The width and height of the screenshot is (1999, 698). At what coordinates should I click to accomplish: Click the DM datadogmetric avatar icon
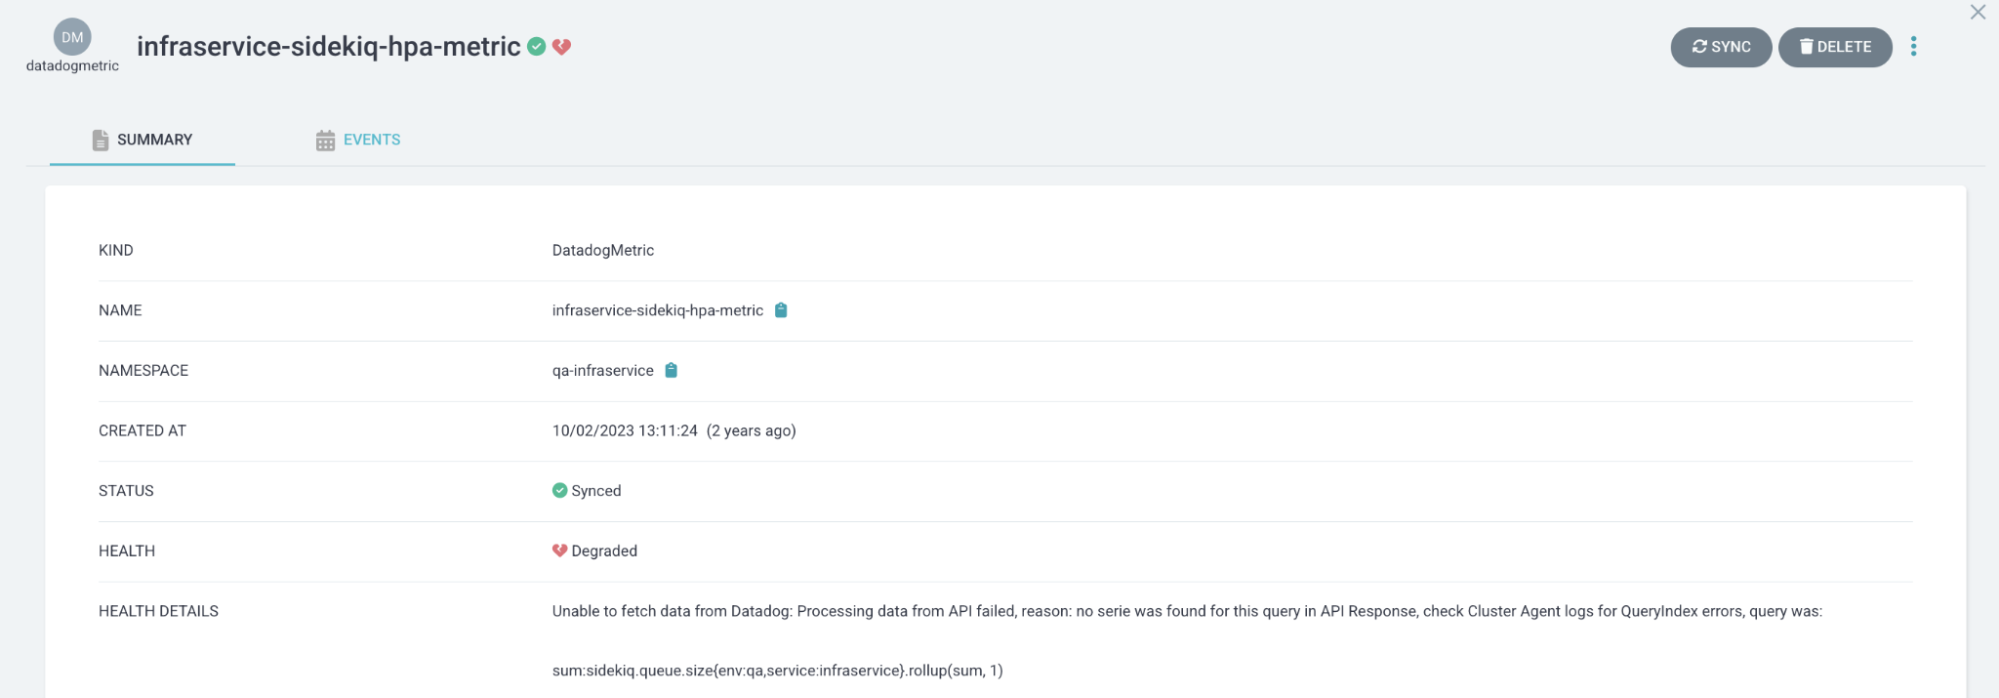pyautogui.click(x=72, y=37)
